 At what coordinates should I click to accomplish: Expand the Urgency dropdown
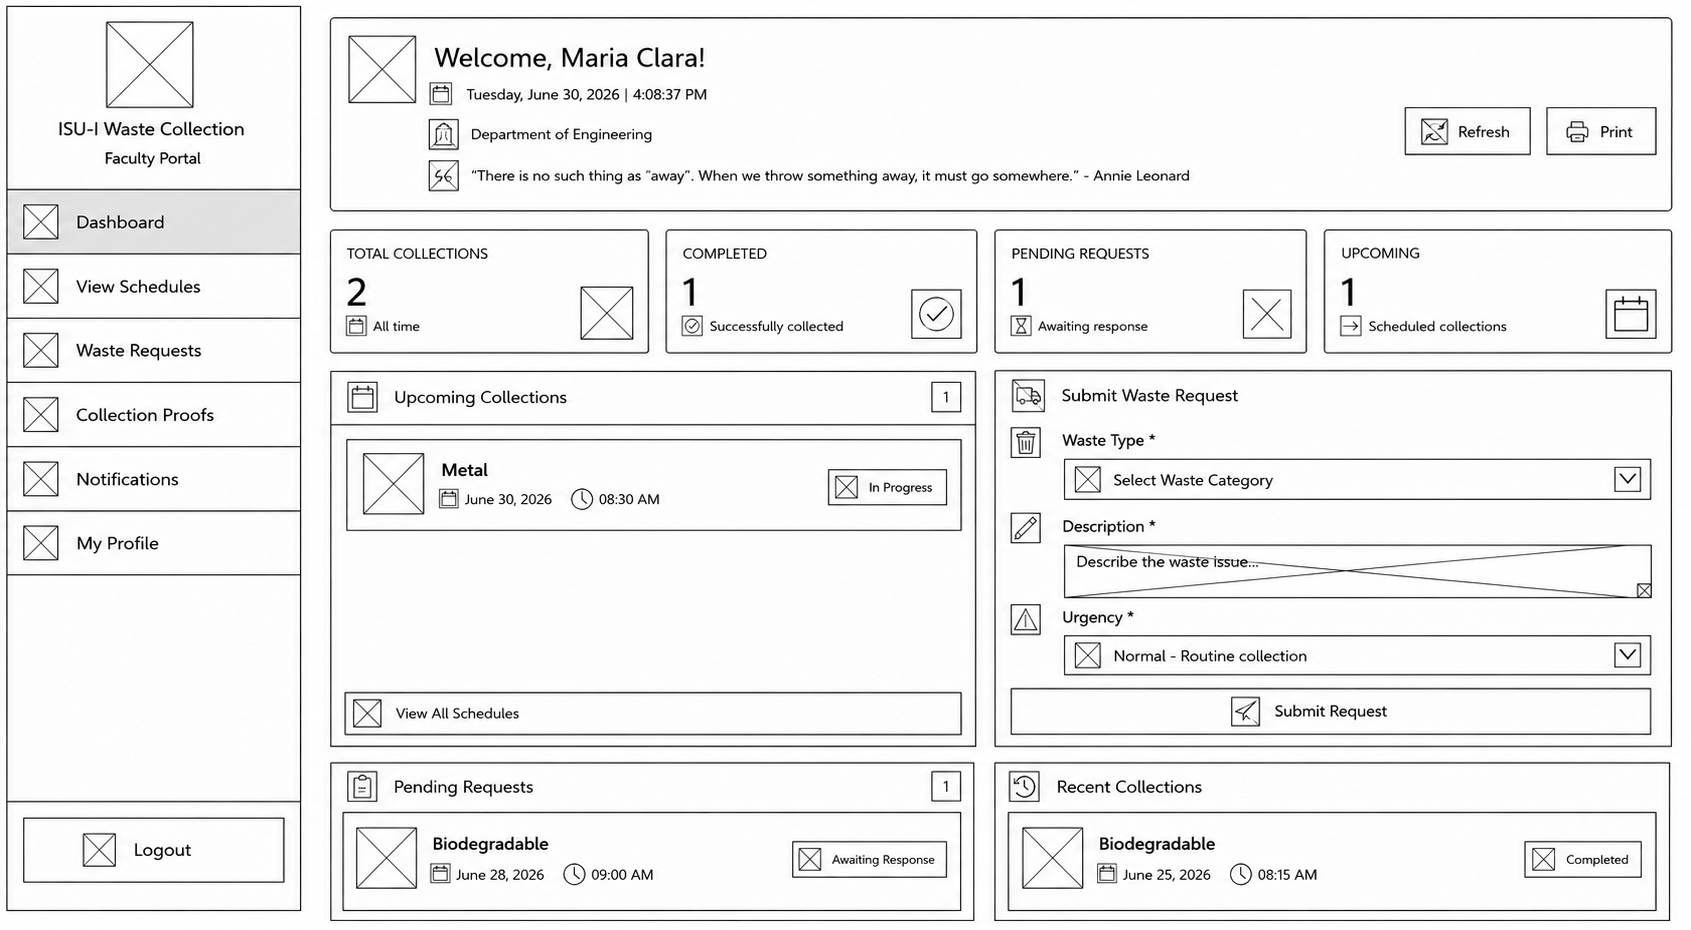pyautogui.click(x=1357, y=656)
